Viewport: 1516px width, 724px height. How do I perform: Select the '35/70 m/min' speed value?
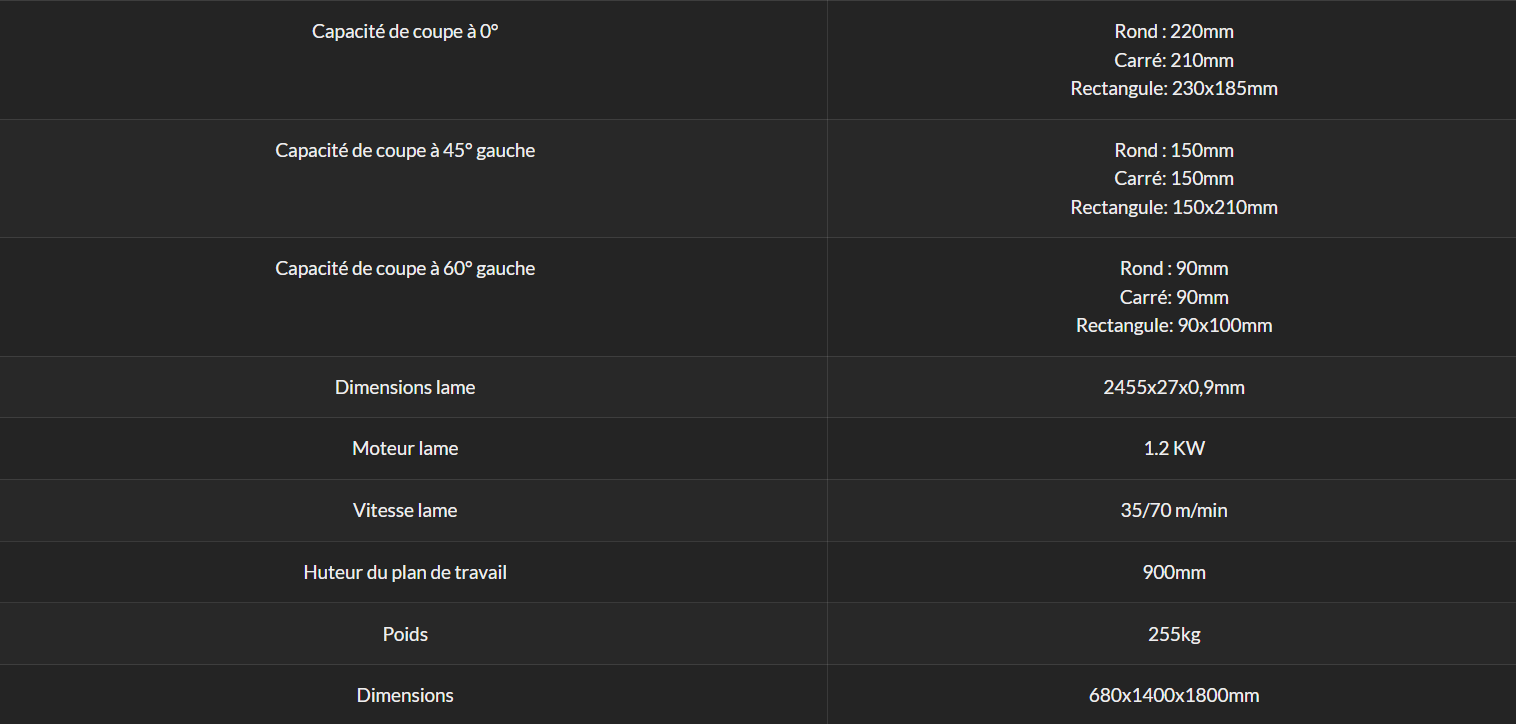coord(1174,510)
